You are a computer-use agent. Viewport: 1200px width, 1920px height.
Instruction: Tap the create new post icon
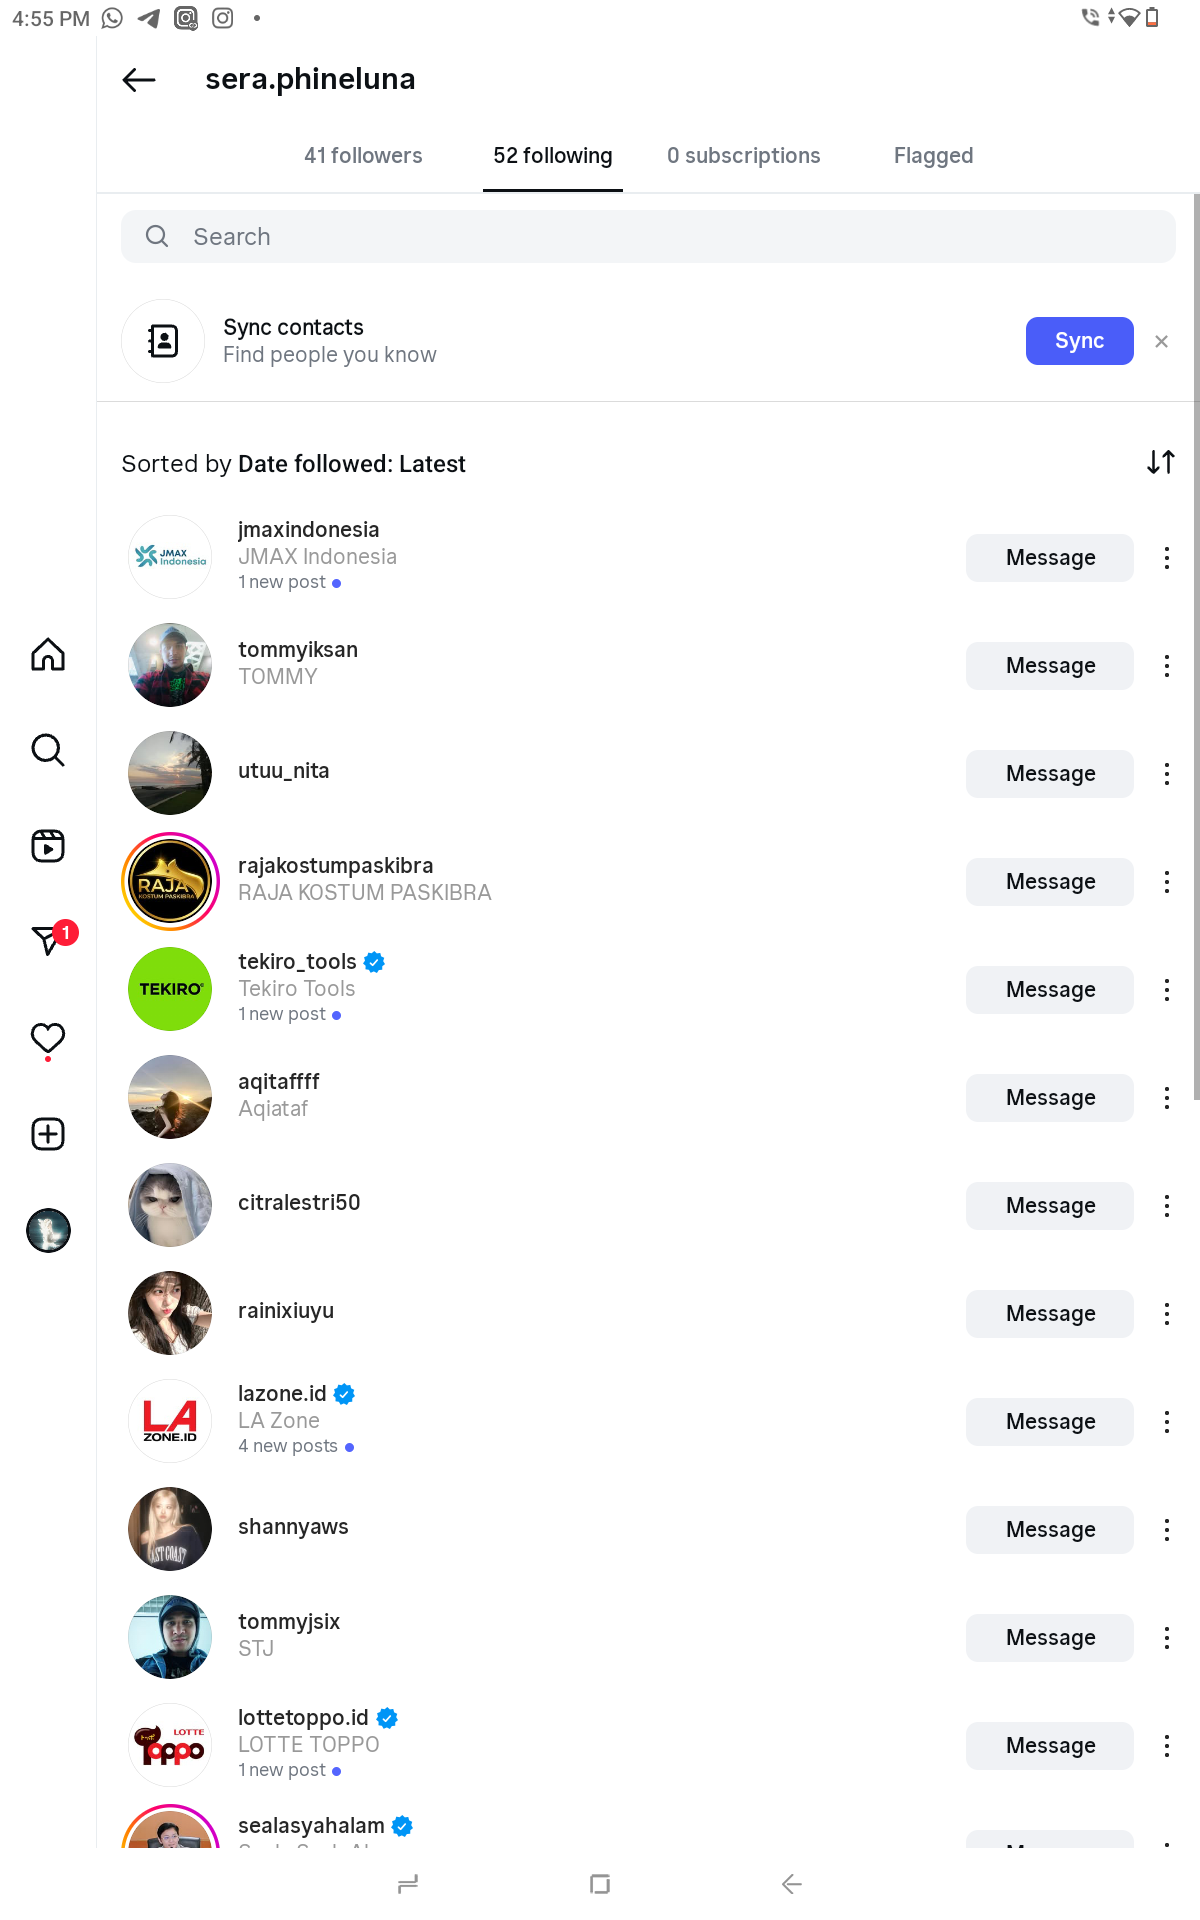(48, 1134)
